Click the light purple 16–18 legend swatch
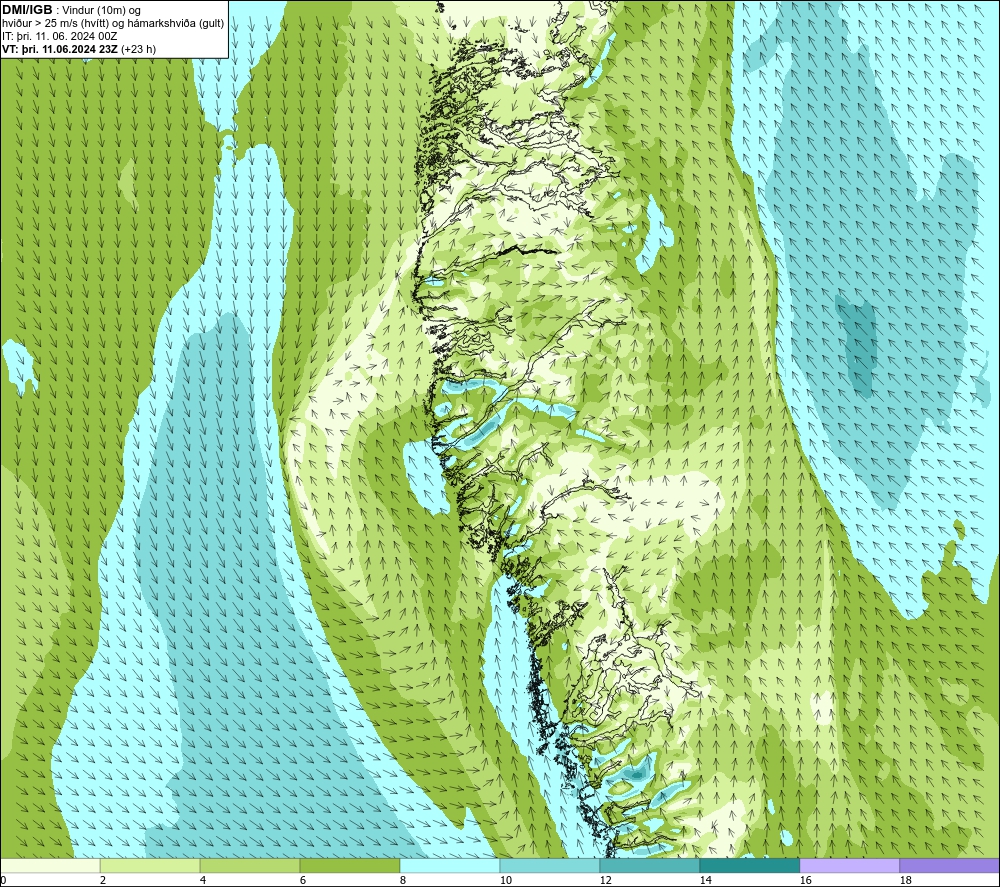This screenshot has width=1000, height=887. (849, 865)
